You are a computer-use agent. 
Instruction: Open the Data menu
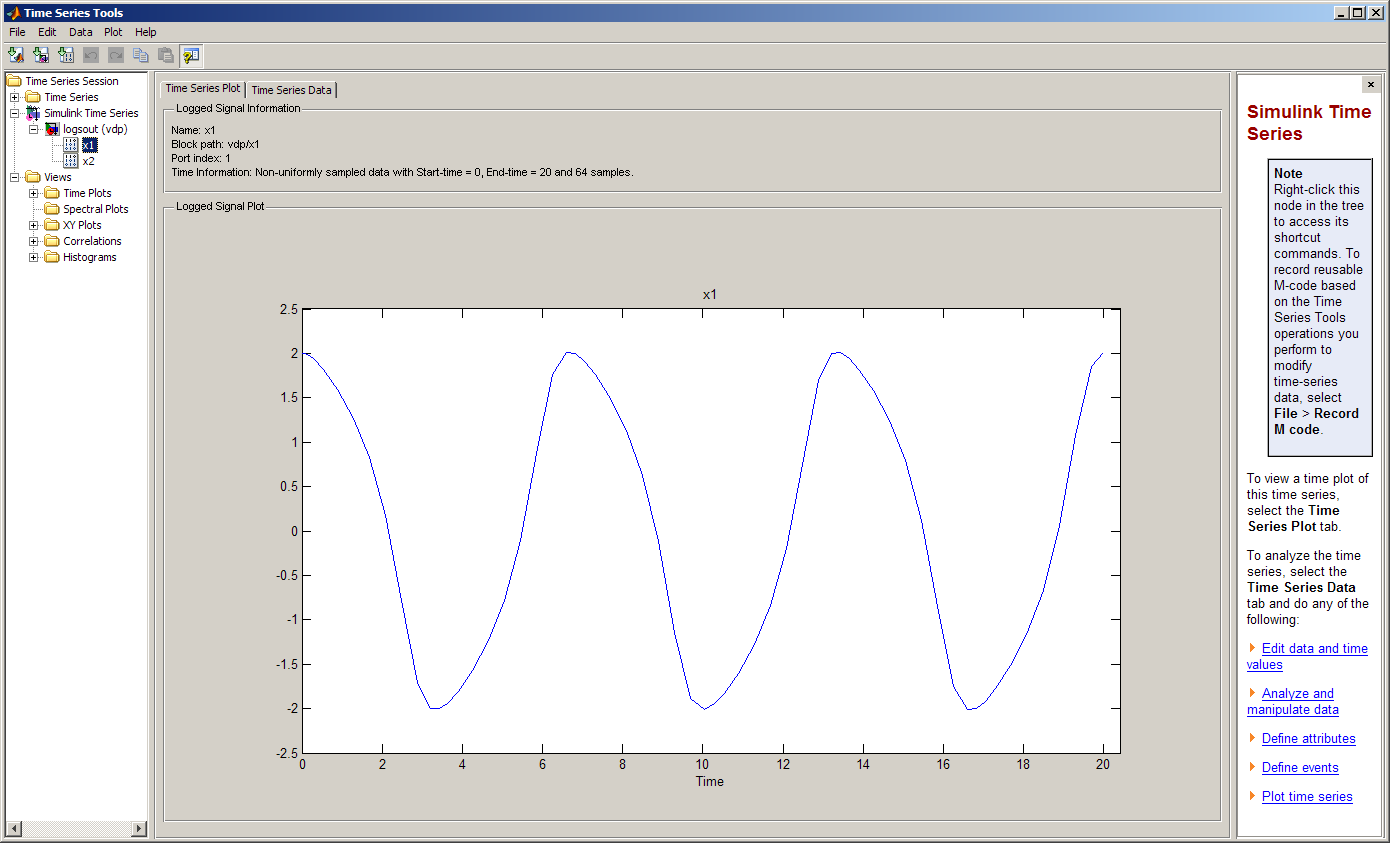[x=80, y=32]
